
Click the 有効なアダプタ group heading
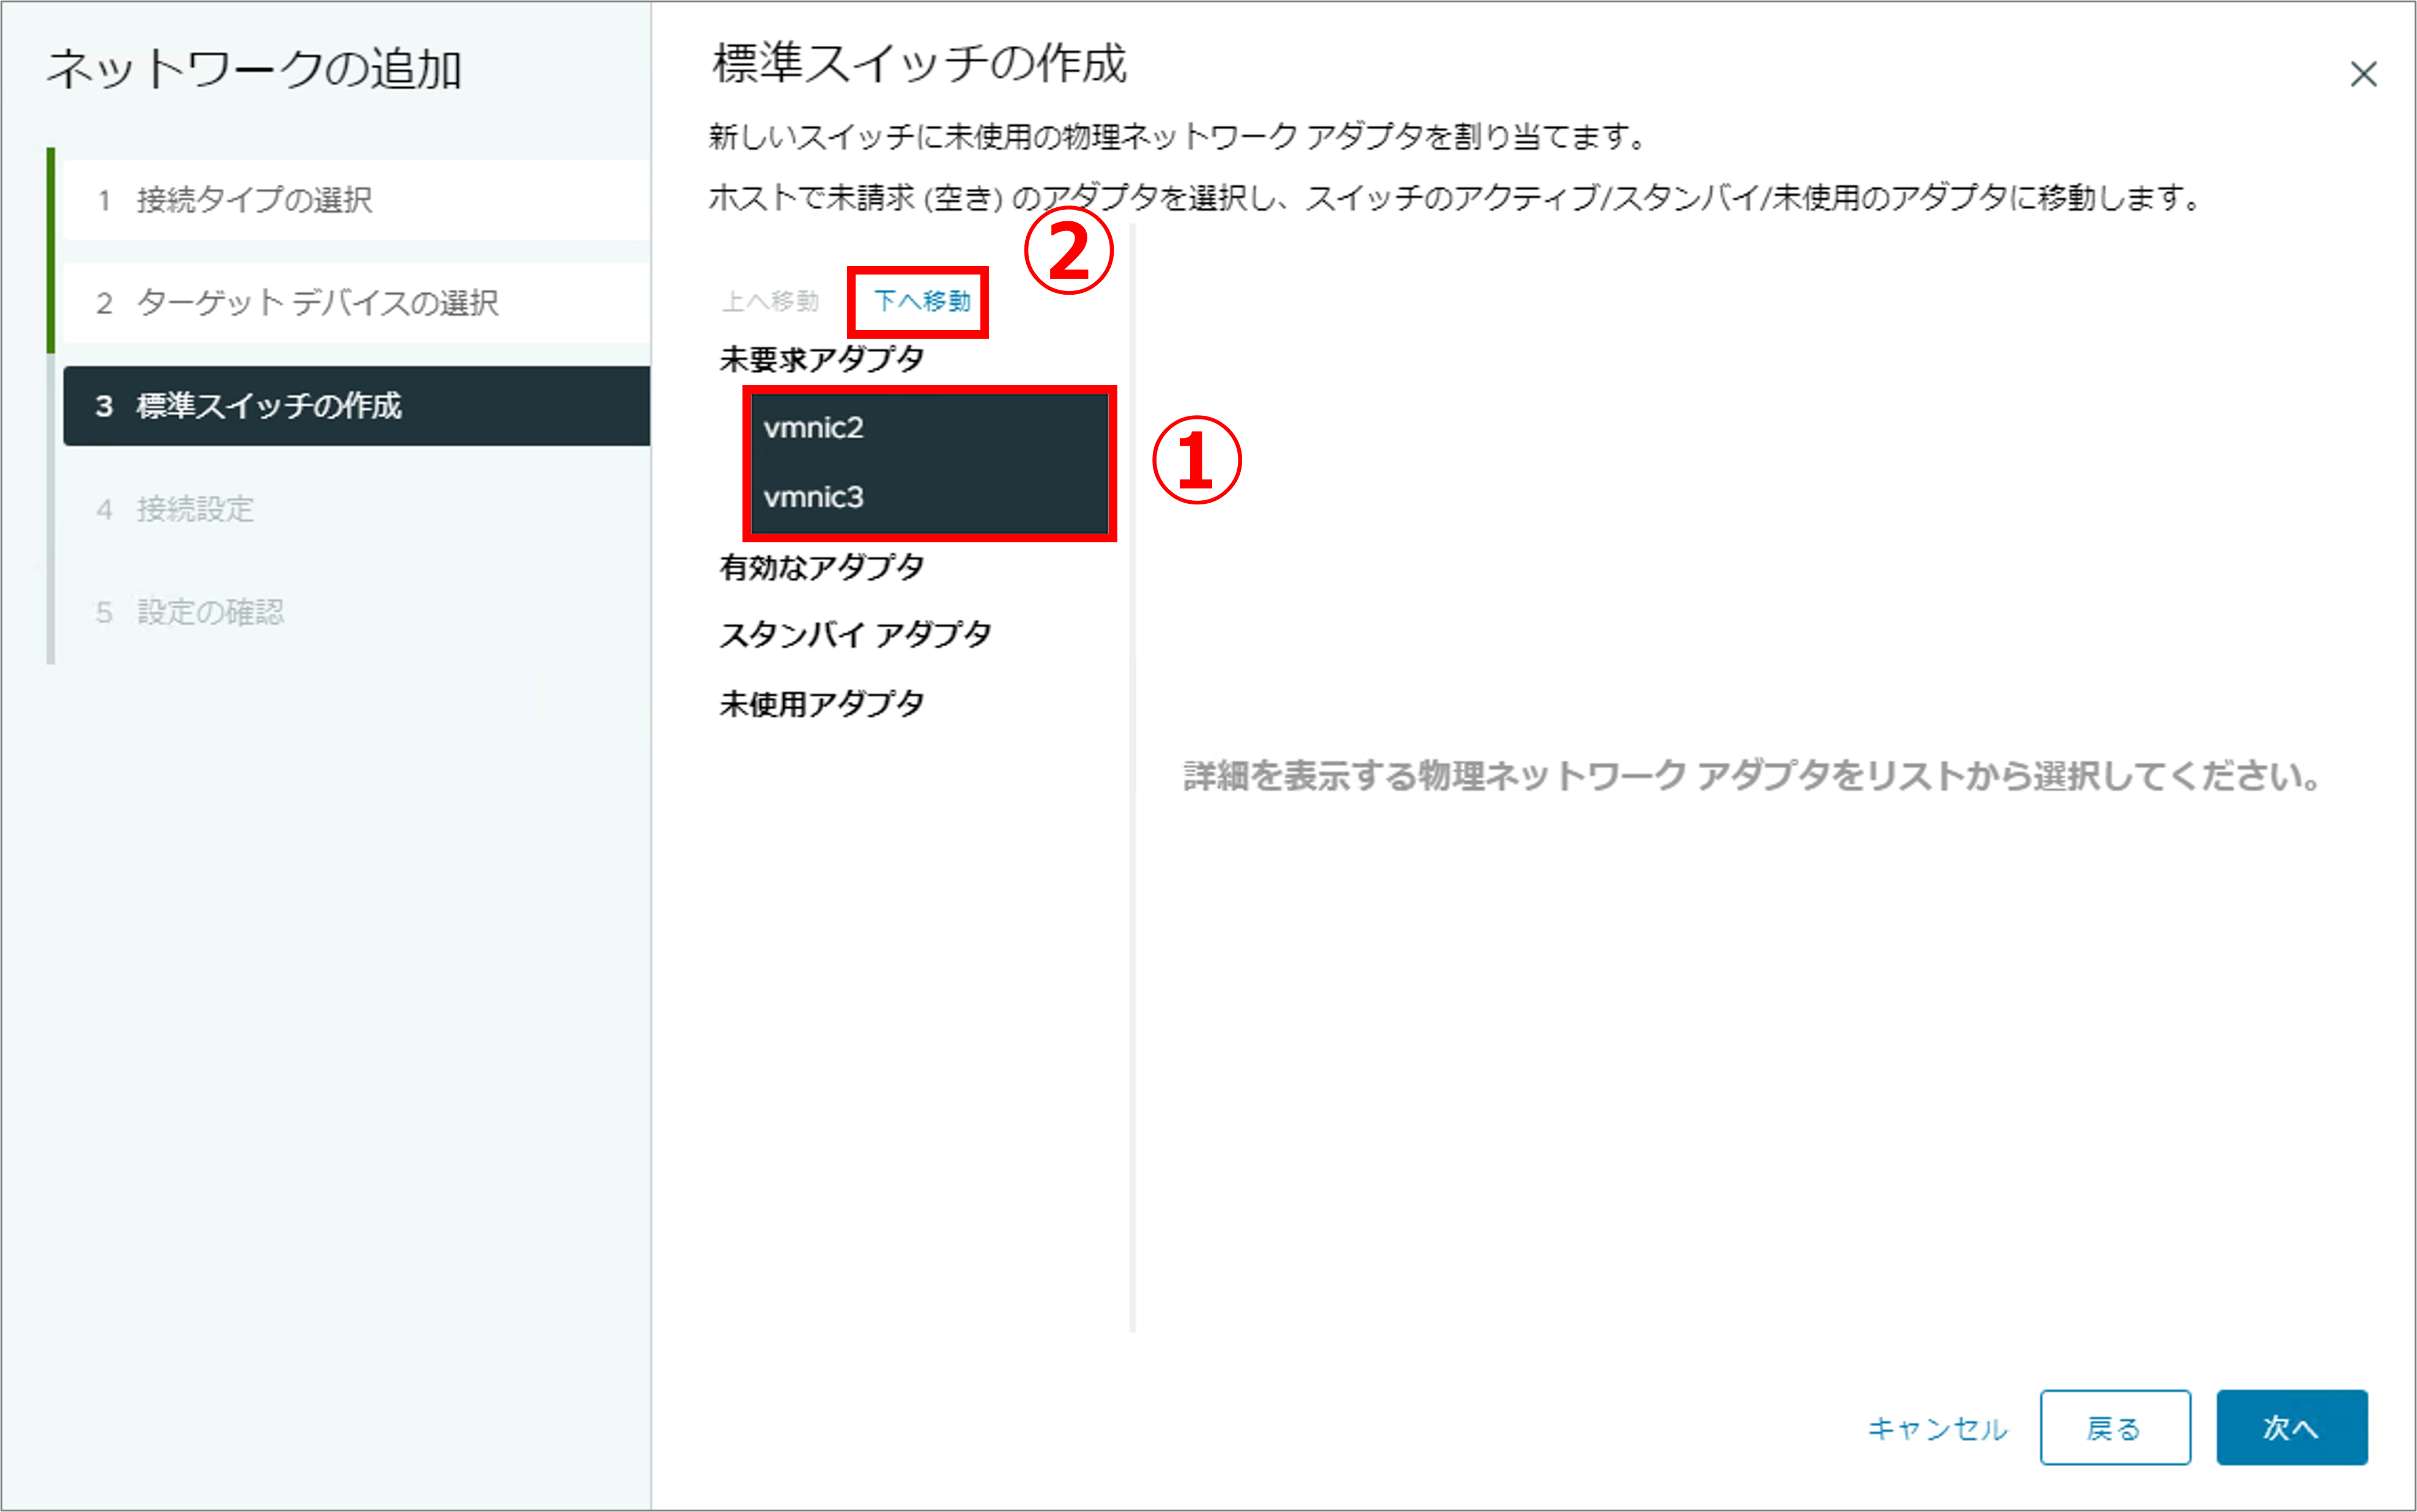[x=821, y=567]
